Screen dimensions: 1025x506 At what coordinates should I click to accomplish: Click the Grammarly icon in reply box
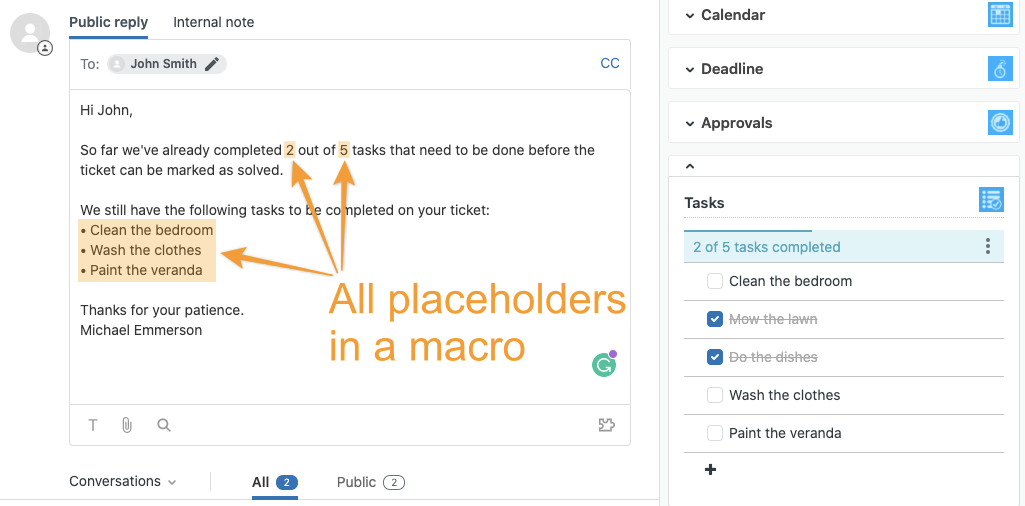pyautogui.click(x=604, y=365)
